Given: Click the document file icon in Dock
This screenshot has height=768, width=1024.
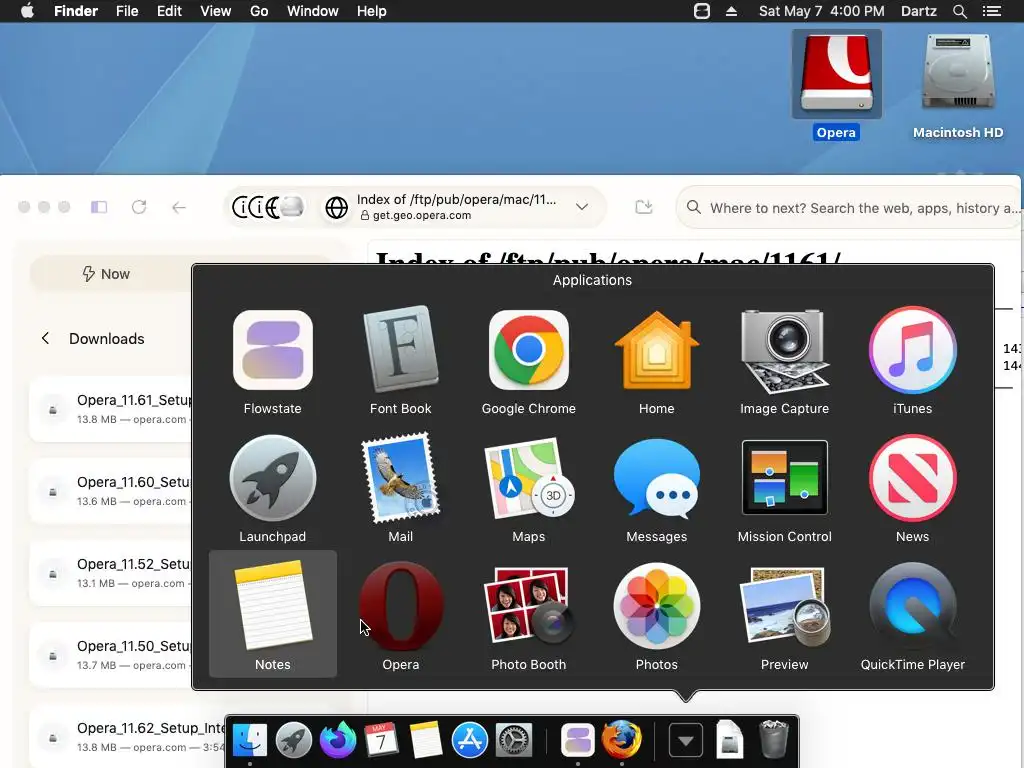Looking at the screenshot, I should click(x=729, y=740).
